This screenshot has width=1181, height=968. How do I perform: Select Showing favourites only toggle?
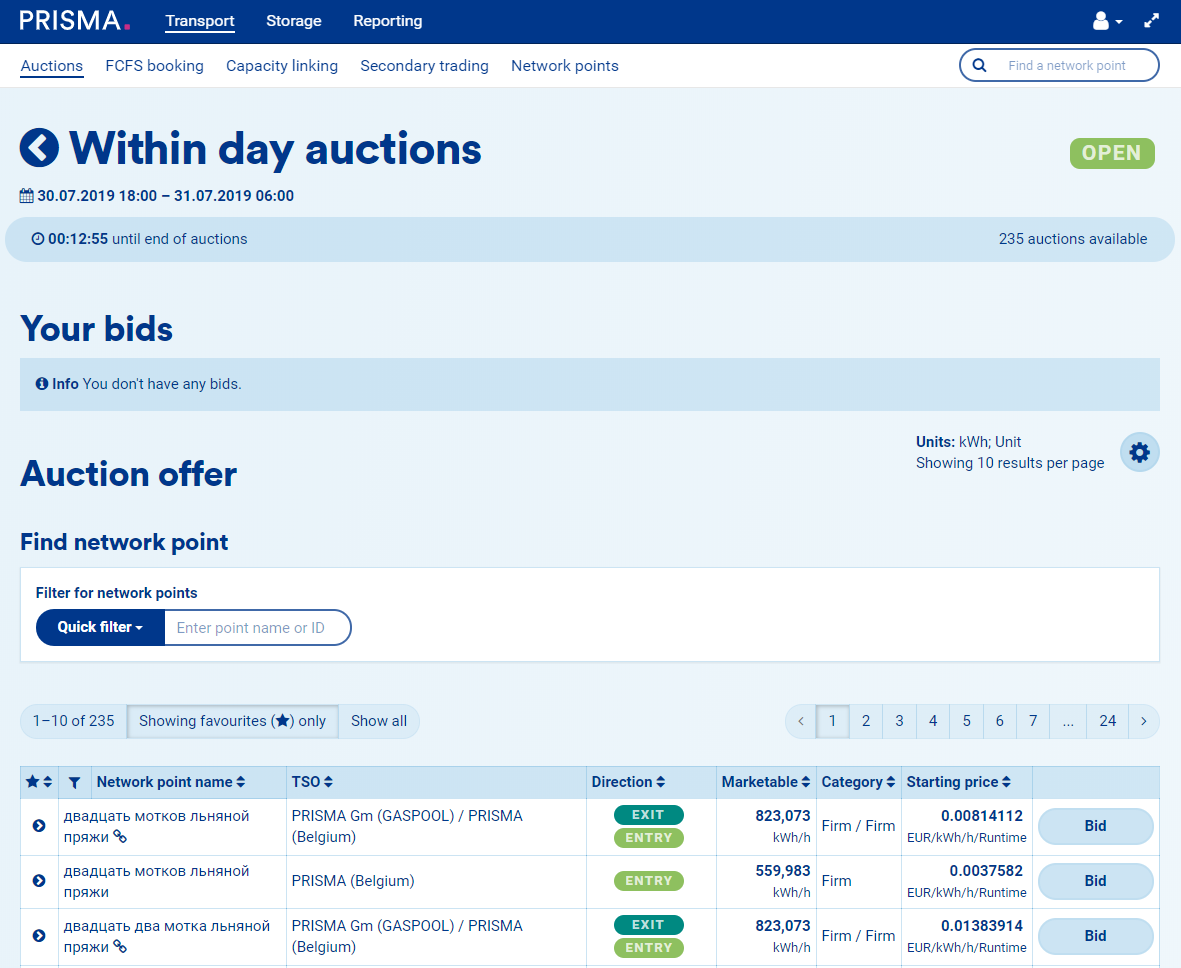pos(232,721)
